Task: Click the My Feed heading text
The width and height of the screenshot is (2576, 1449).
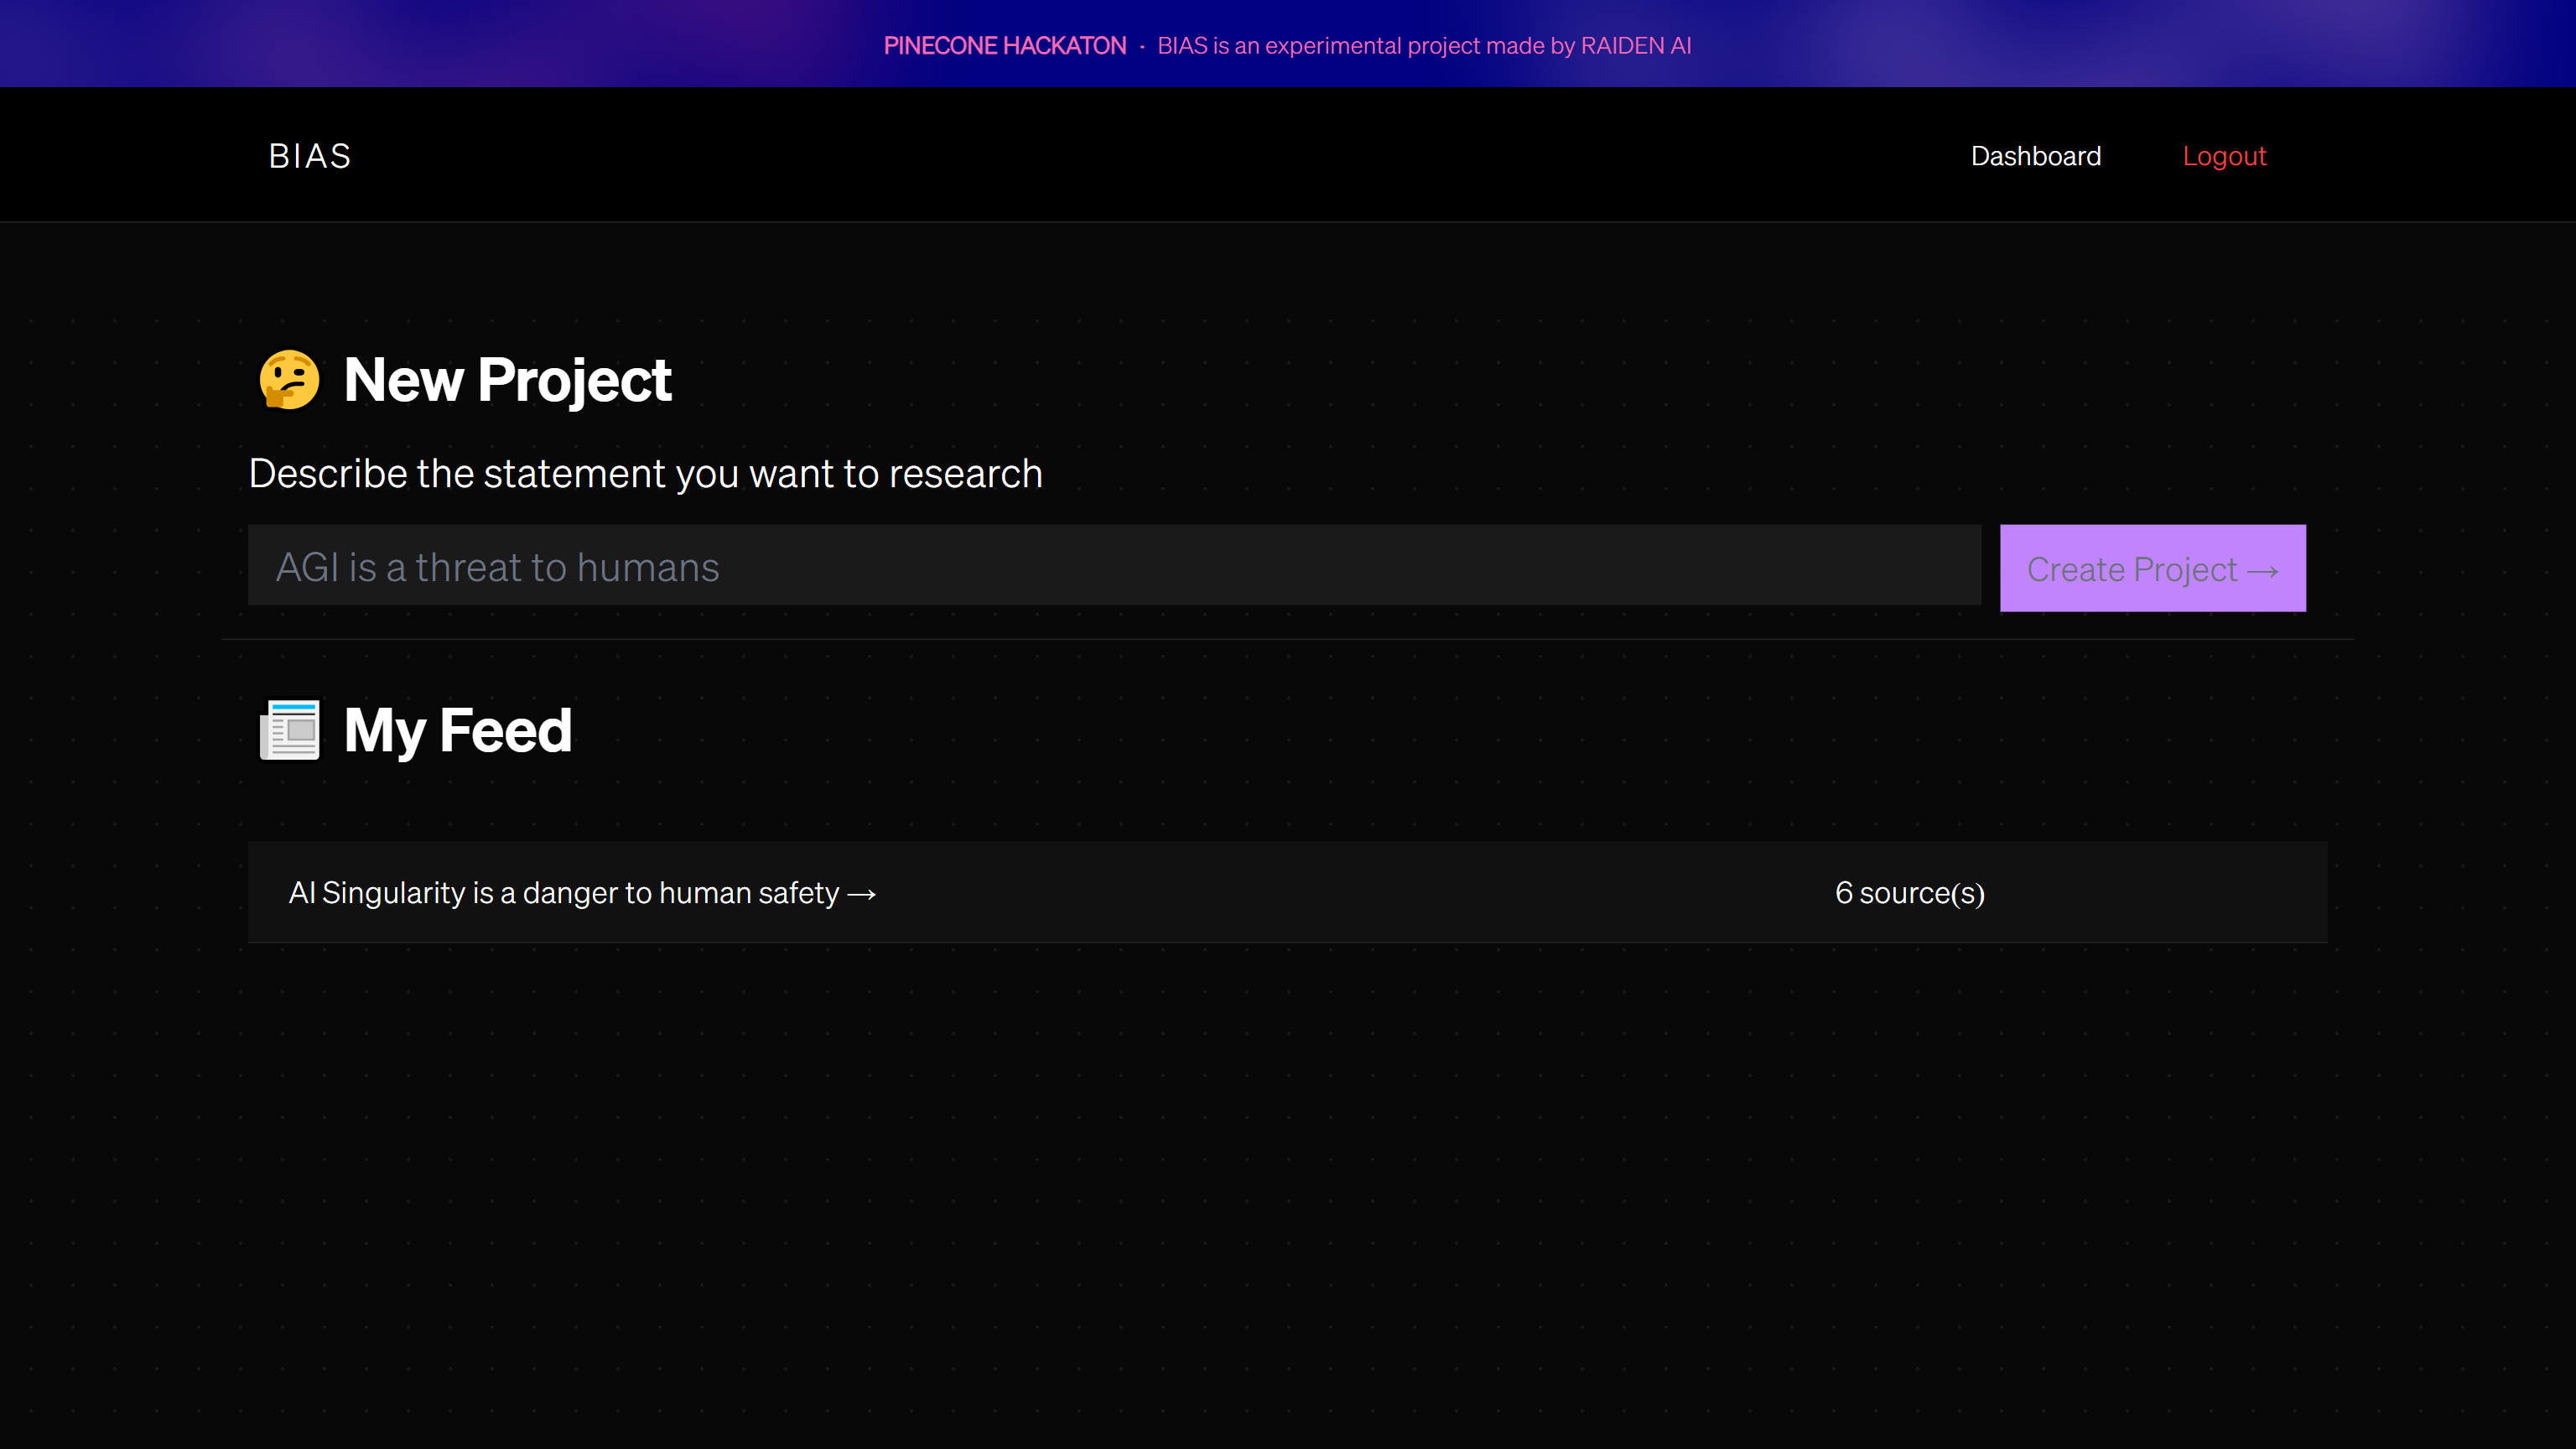Action: click(x=457, y=730)
